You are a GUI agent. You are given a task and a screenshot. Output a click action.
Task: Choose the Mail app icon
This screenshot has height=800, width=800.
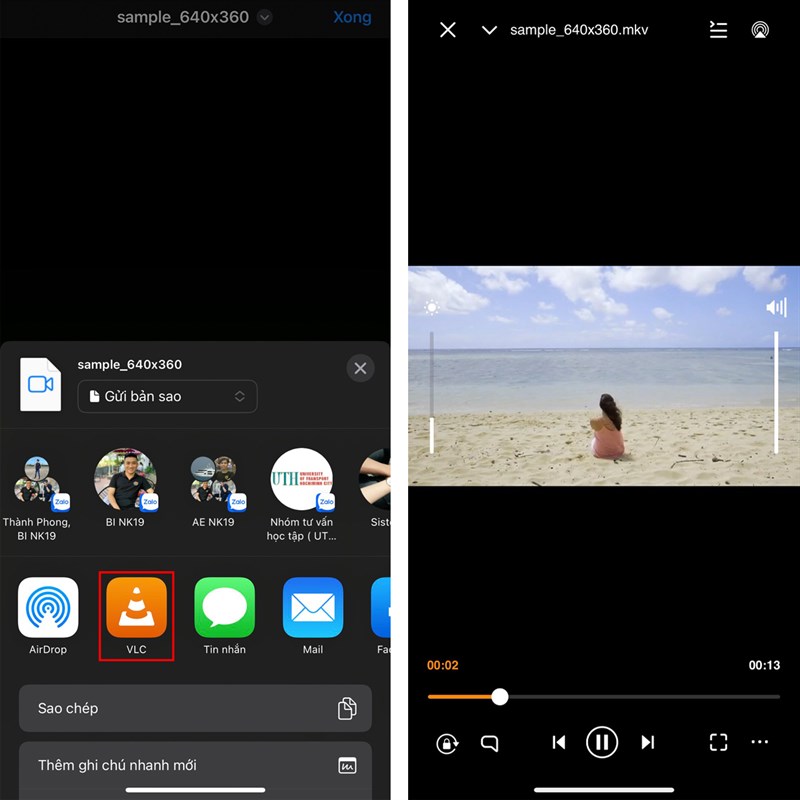(313, 608)
